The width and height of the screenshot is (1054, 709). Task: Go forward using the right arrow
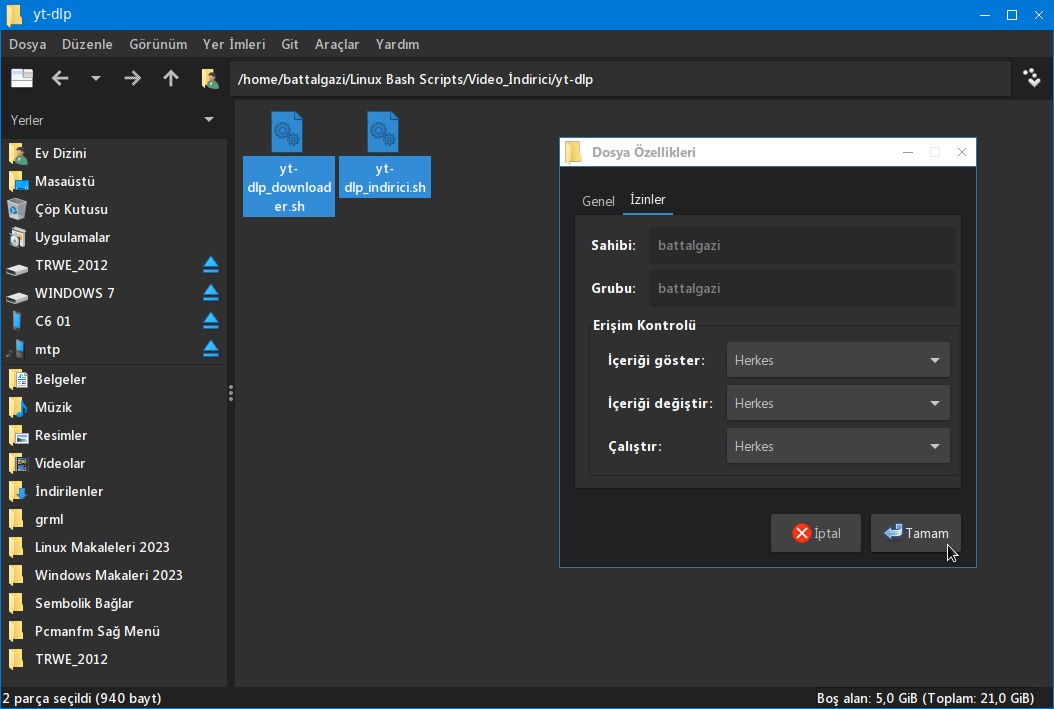pyautogui.click(x=132, y=79)
